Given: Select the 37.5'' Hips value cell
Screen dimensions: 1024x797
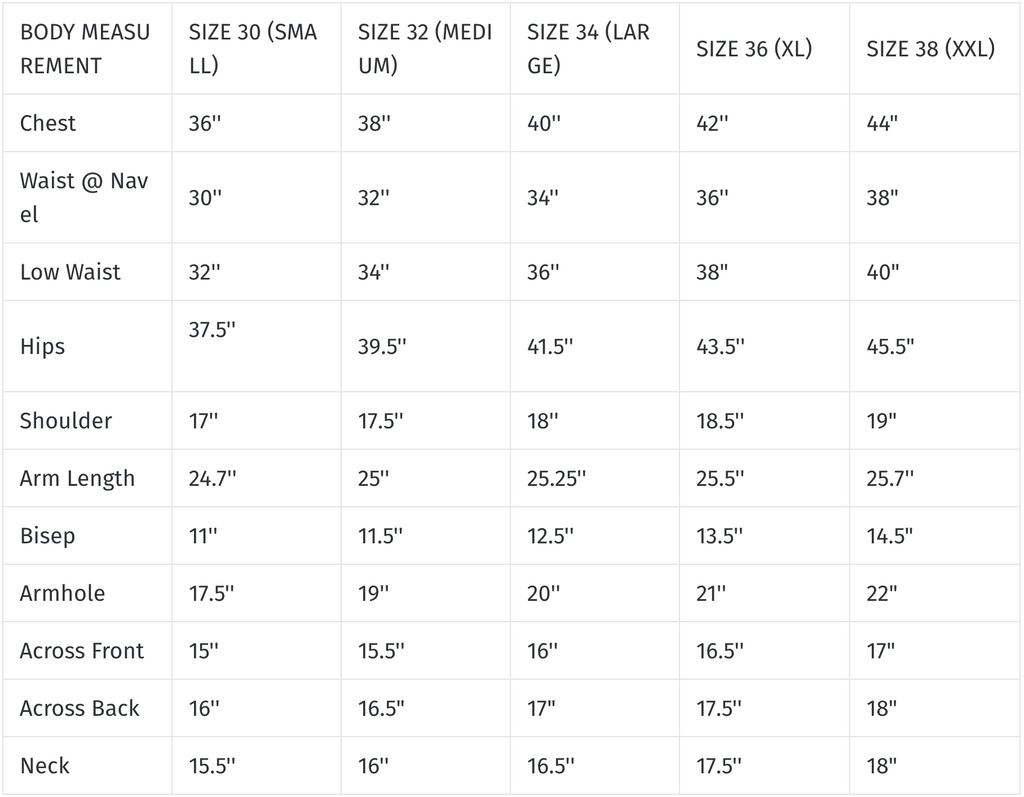Looking at the screenshot, I should click(212, 331).
